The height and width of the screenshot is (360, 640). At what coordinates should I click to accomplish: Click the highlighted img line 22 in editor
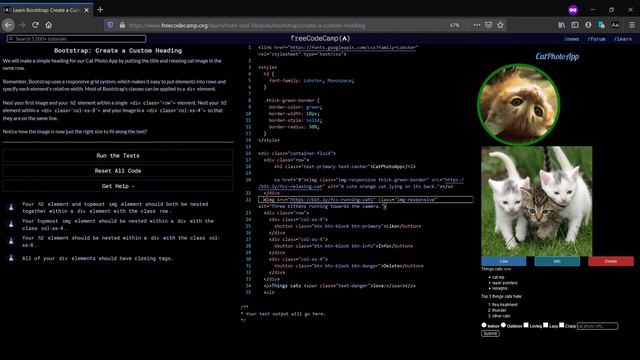point(366,200)
